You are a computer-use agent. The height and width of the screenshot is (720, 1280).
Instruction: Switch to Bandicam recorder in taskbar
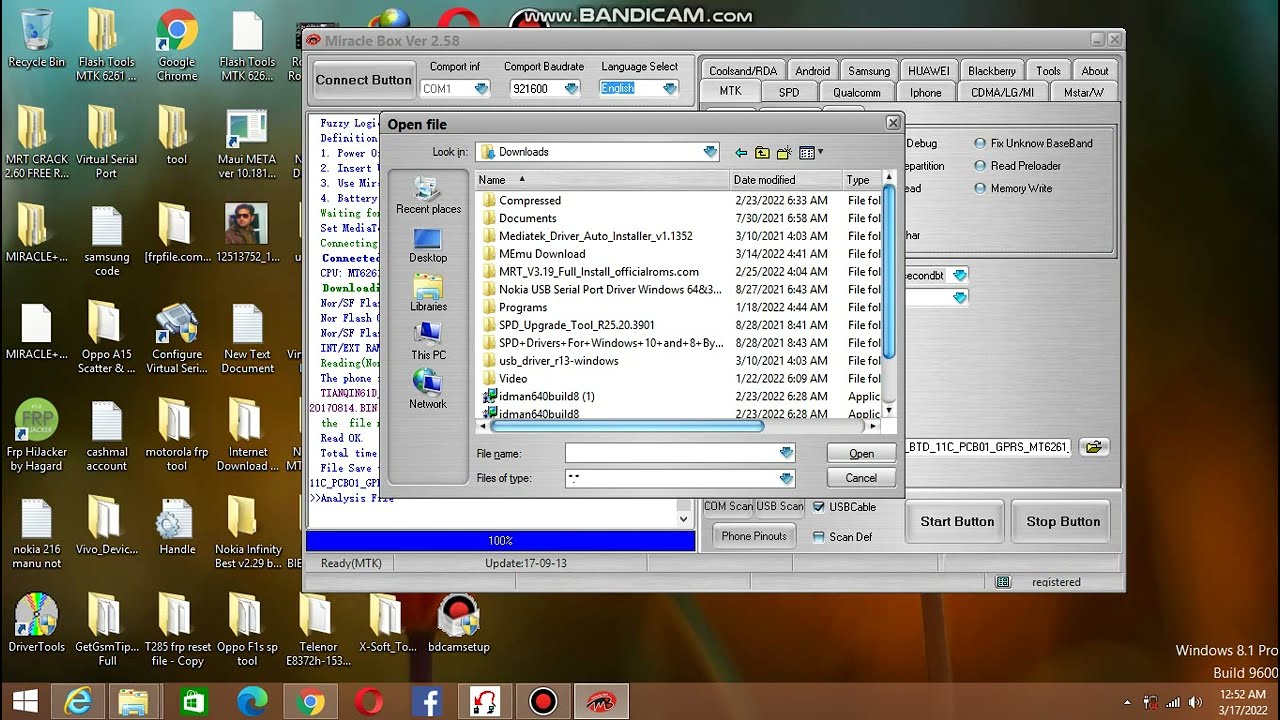point(543,702)
